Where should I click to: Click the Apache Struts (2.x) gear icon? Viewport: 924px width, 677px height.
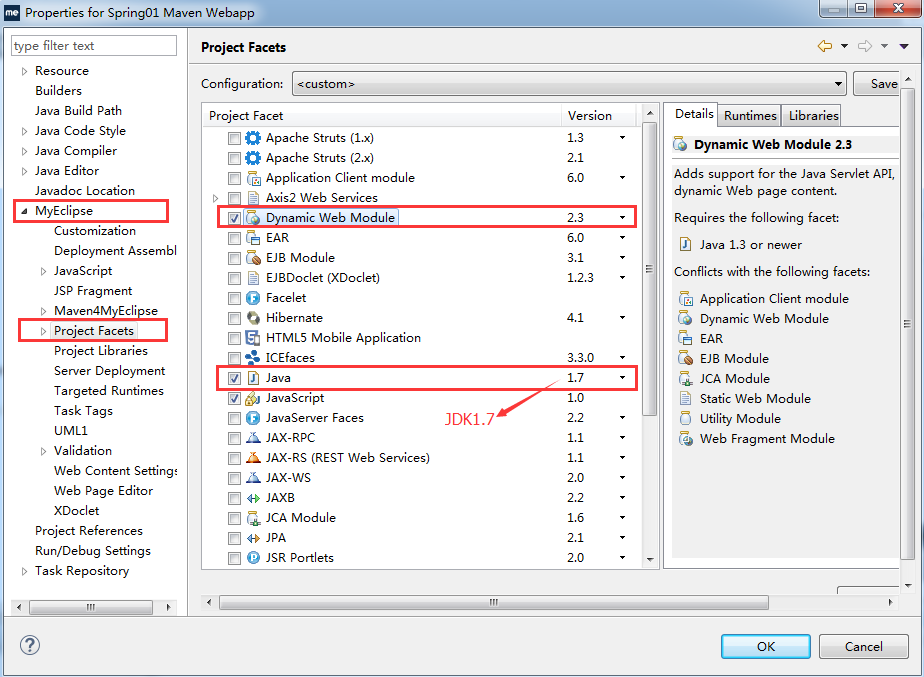tap(253, 158)
